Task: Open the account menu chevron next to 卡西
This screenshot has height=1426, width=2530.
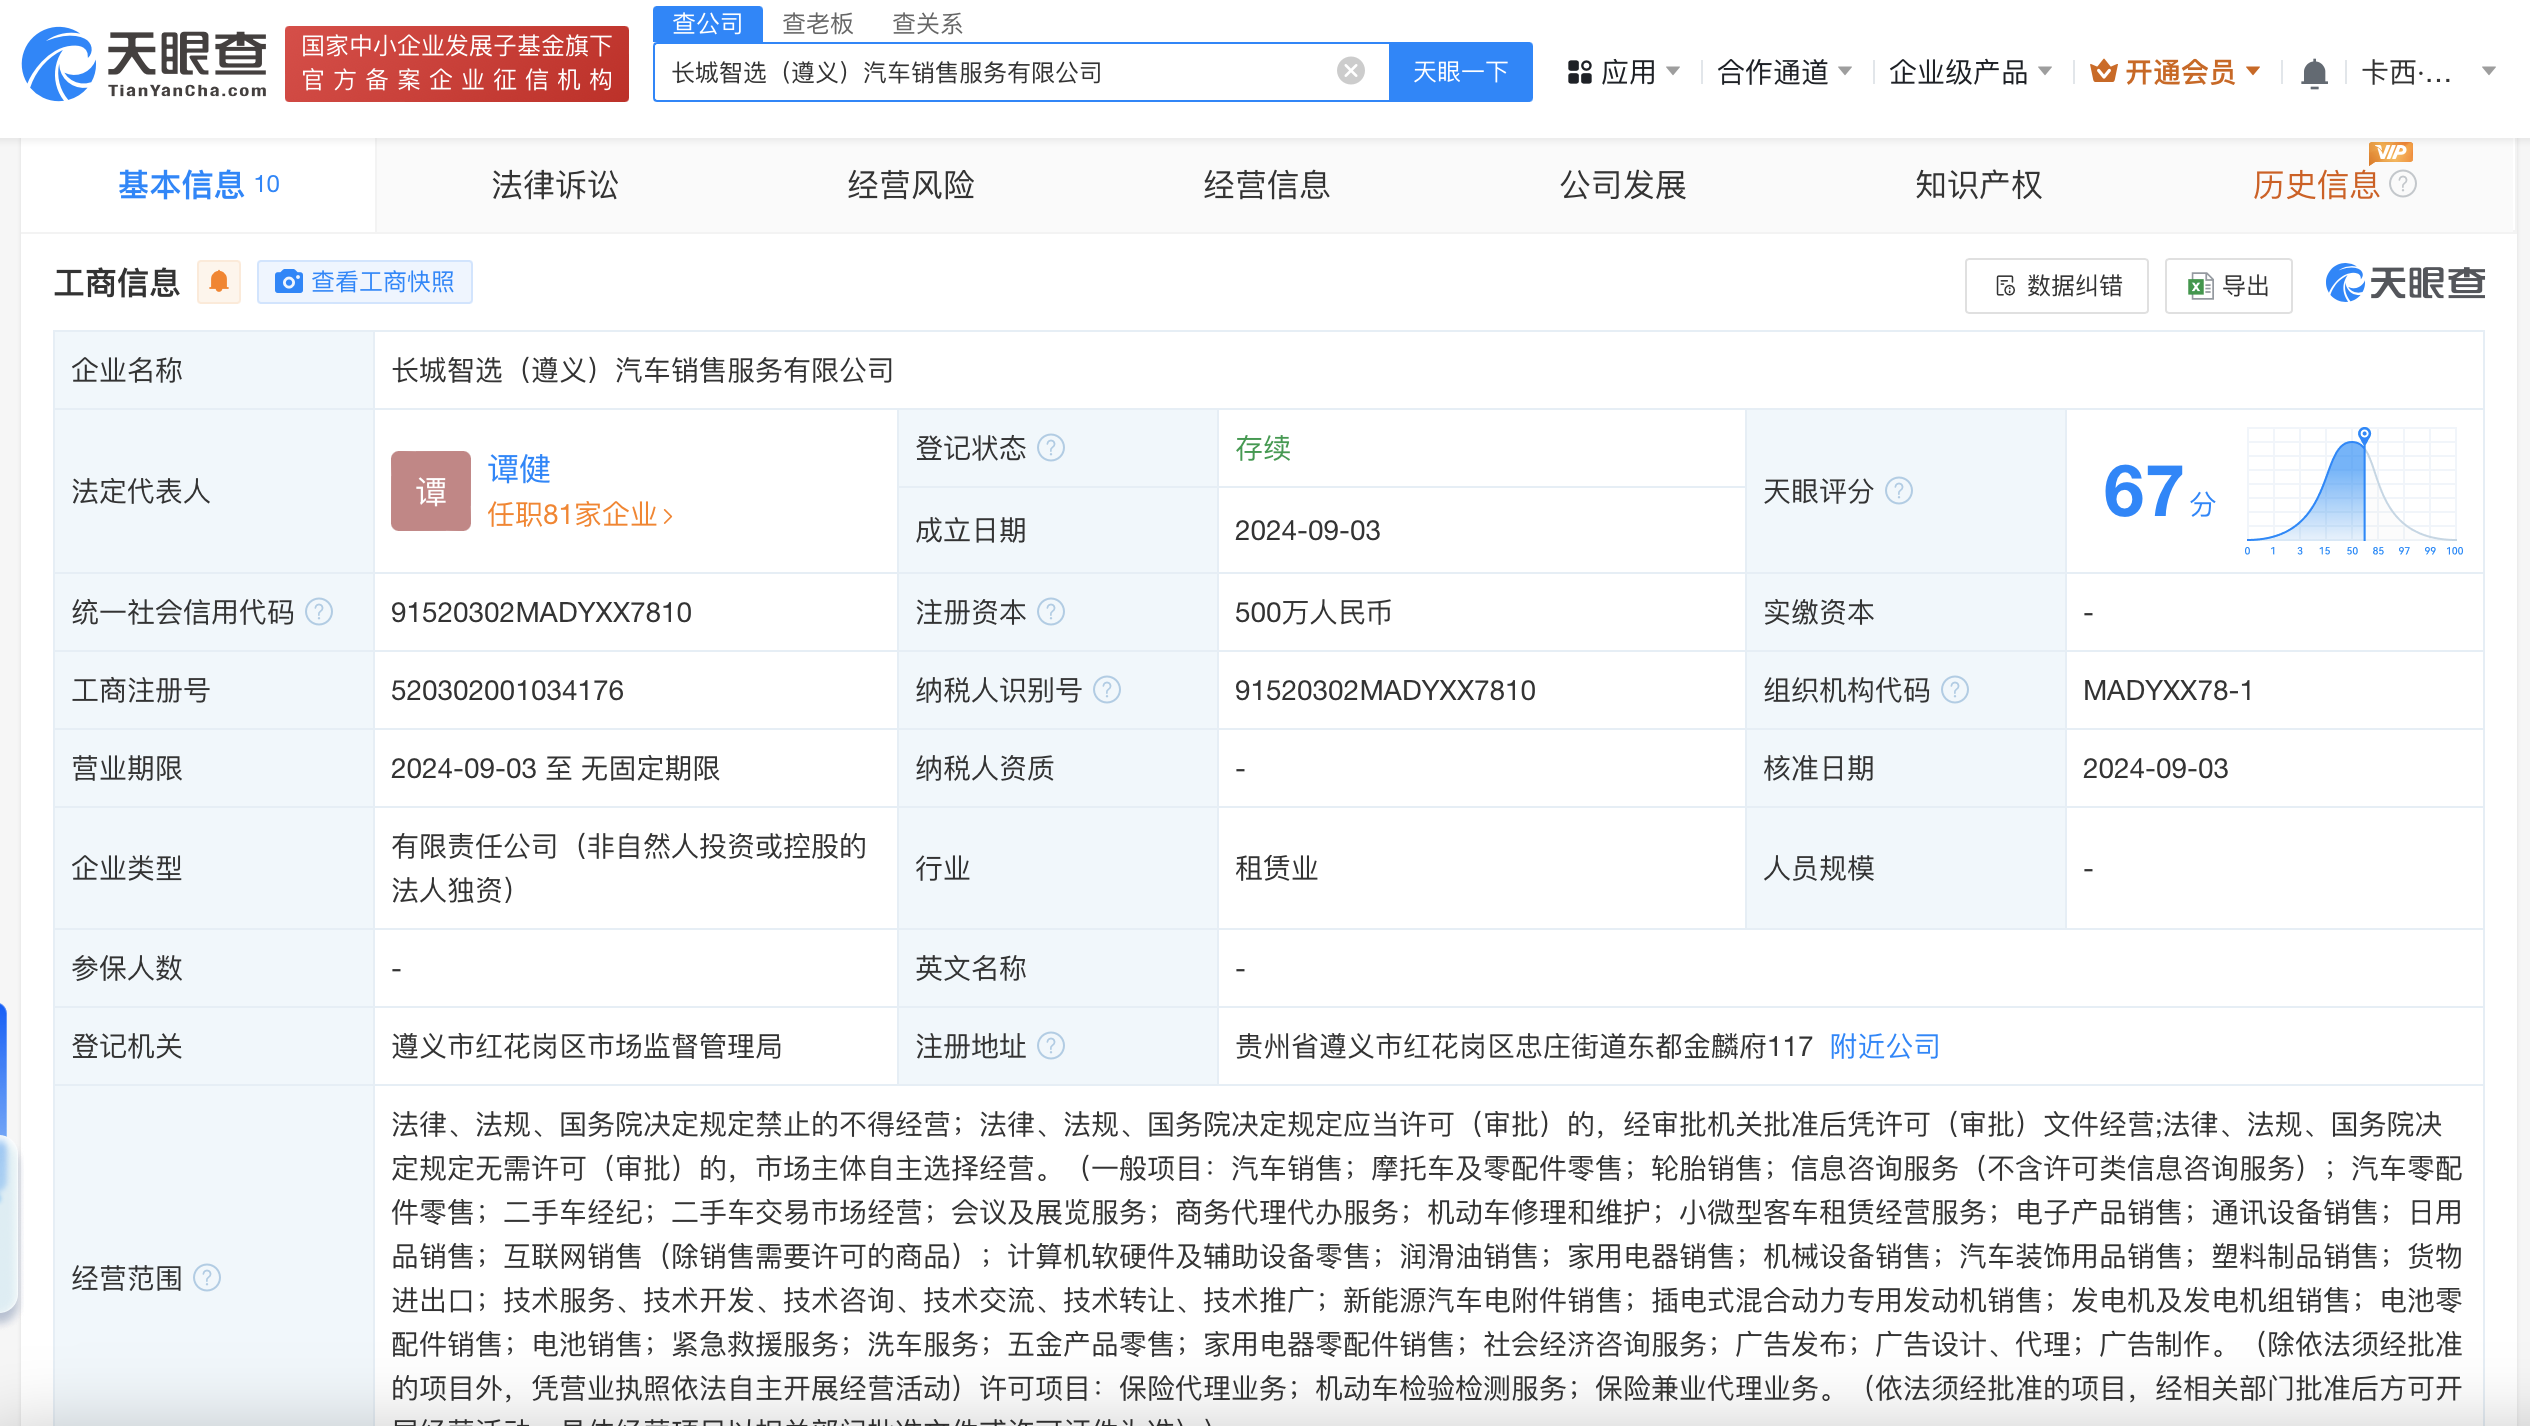Action: click(2487, 72)
